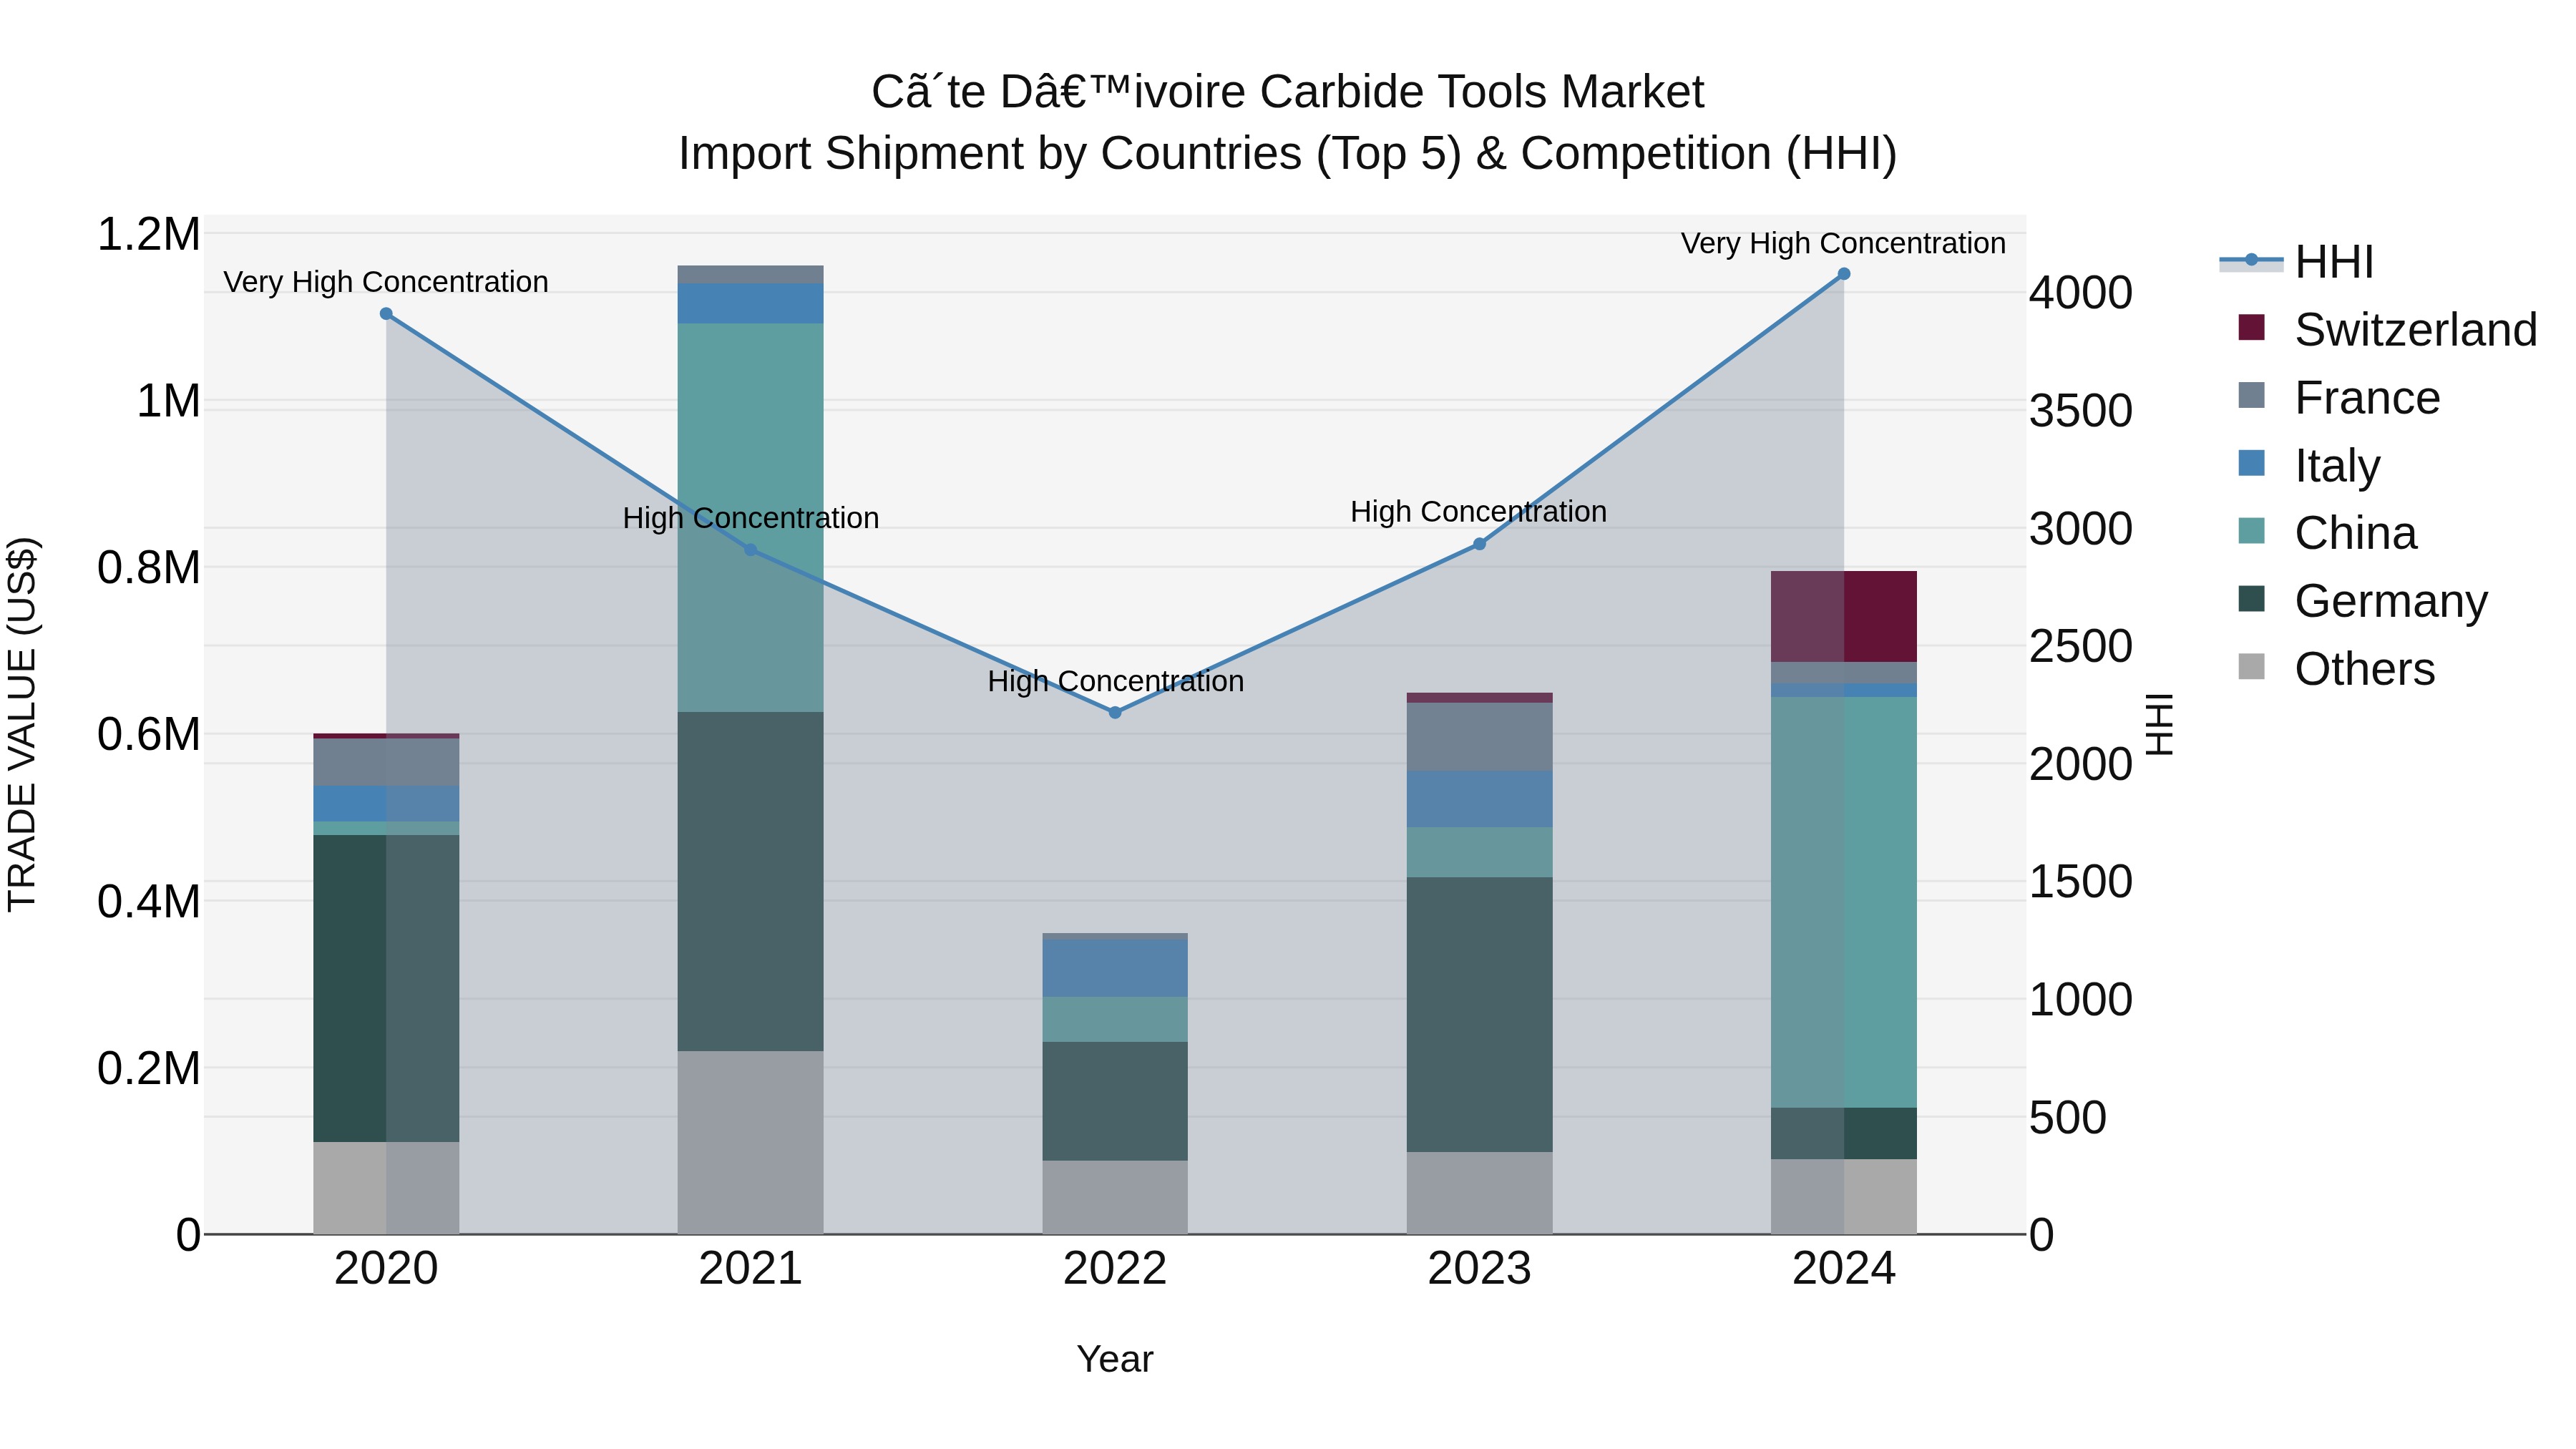Toggle the Others legend entry
2576x1449 pixels.
pos(2336,669)
